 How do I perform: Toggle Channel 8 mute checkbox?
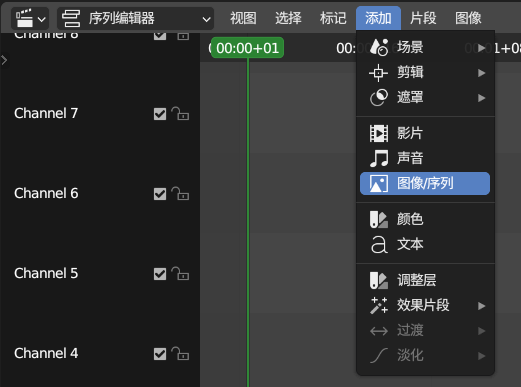(x=160, y=35)
